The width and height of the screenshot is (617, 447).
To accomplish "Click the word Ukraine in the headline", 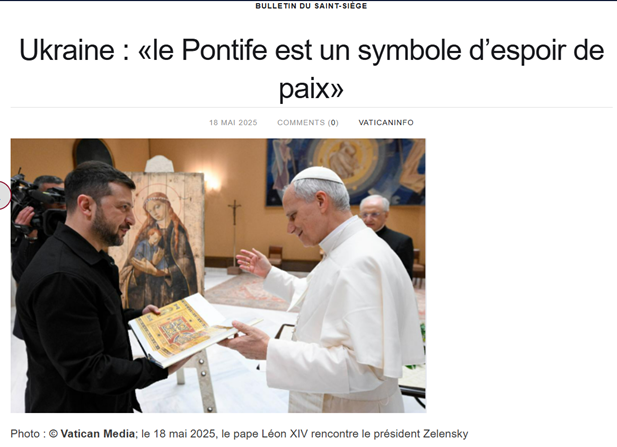I will [x=67, y=50].
